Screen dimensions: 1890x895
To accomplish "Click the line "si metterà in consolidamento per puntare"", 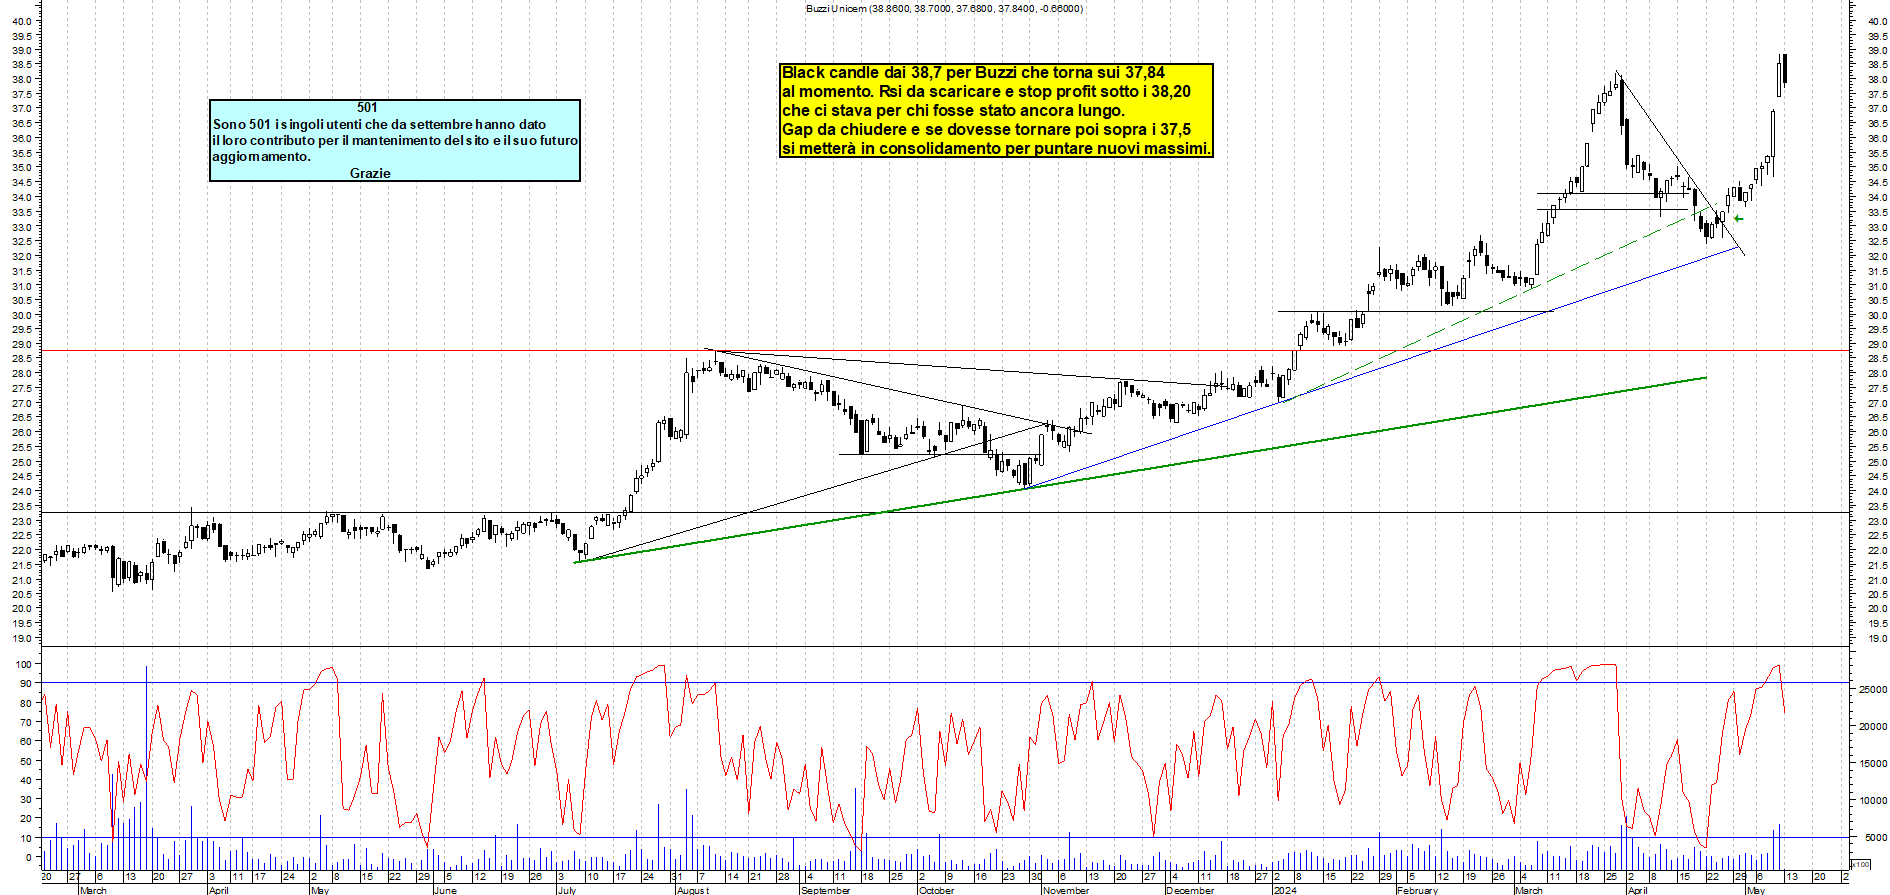I will (x=996, y=148).
